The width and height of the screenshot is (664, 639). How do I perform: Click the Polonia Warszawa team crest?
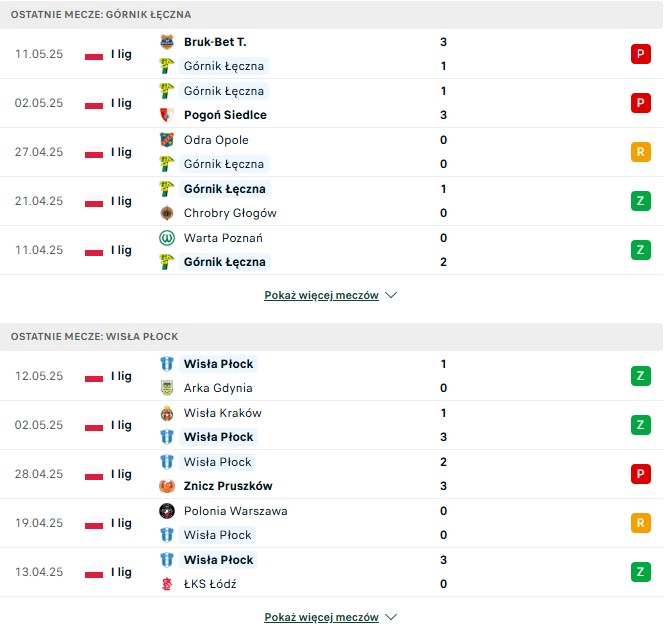167,511
